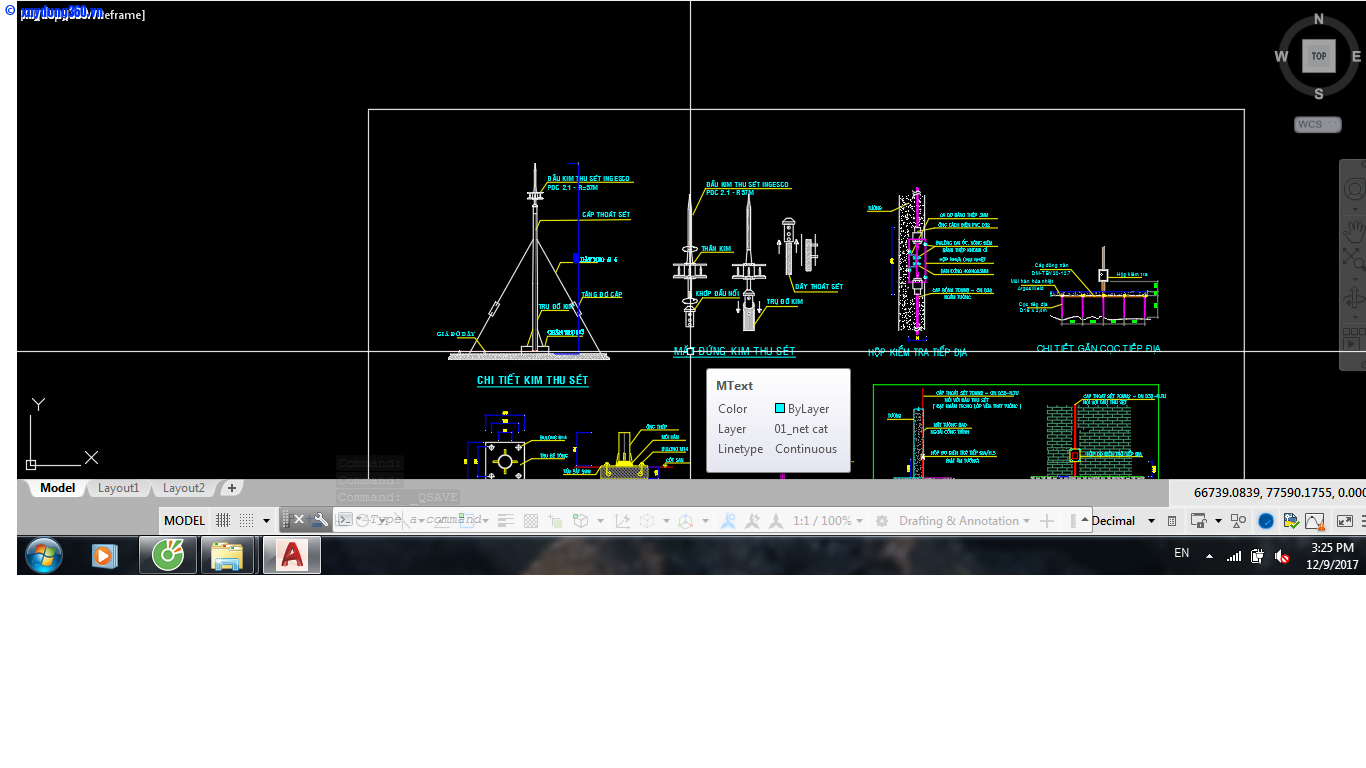Viewport: 1366px width, 768px height.
Task: Click the isolate objects icon in status bar
Action: [x=1239, y=520]
